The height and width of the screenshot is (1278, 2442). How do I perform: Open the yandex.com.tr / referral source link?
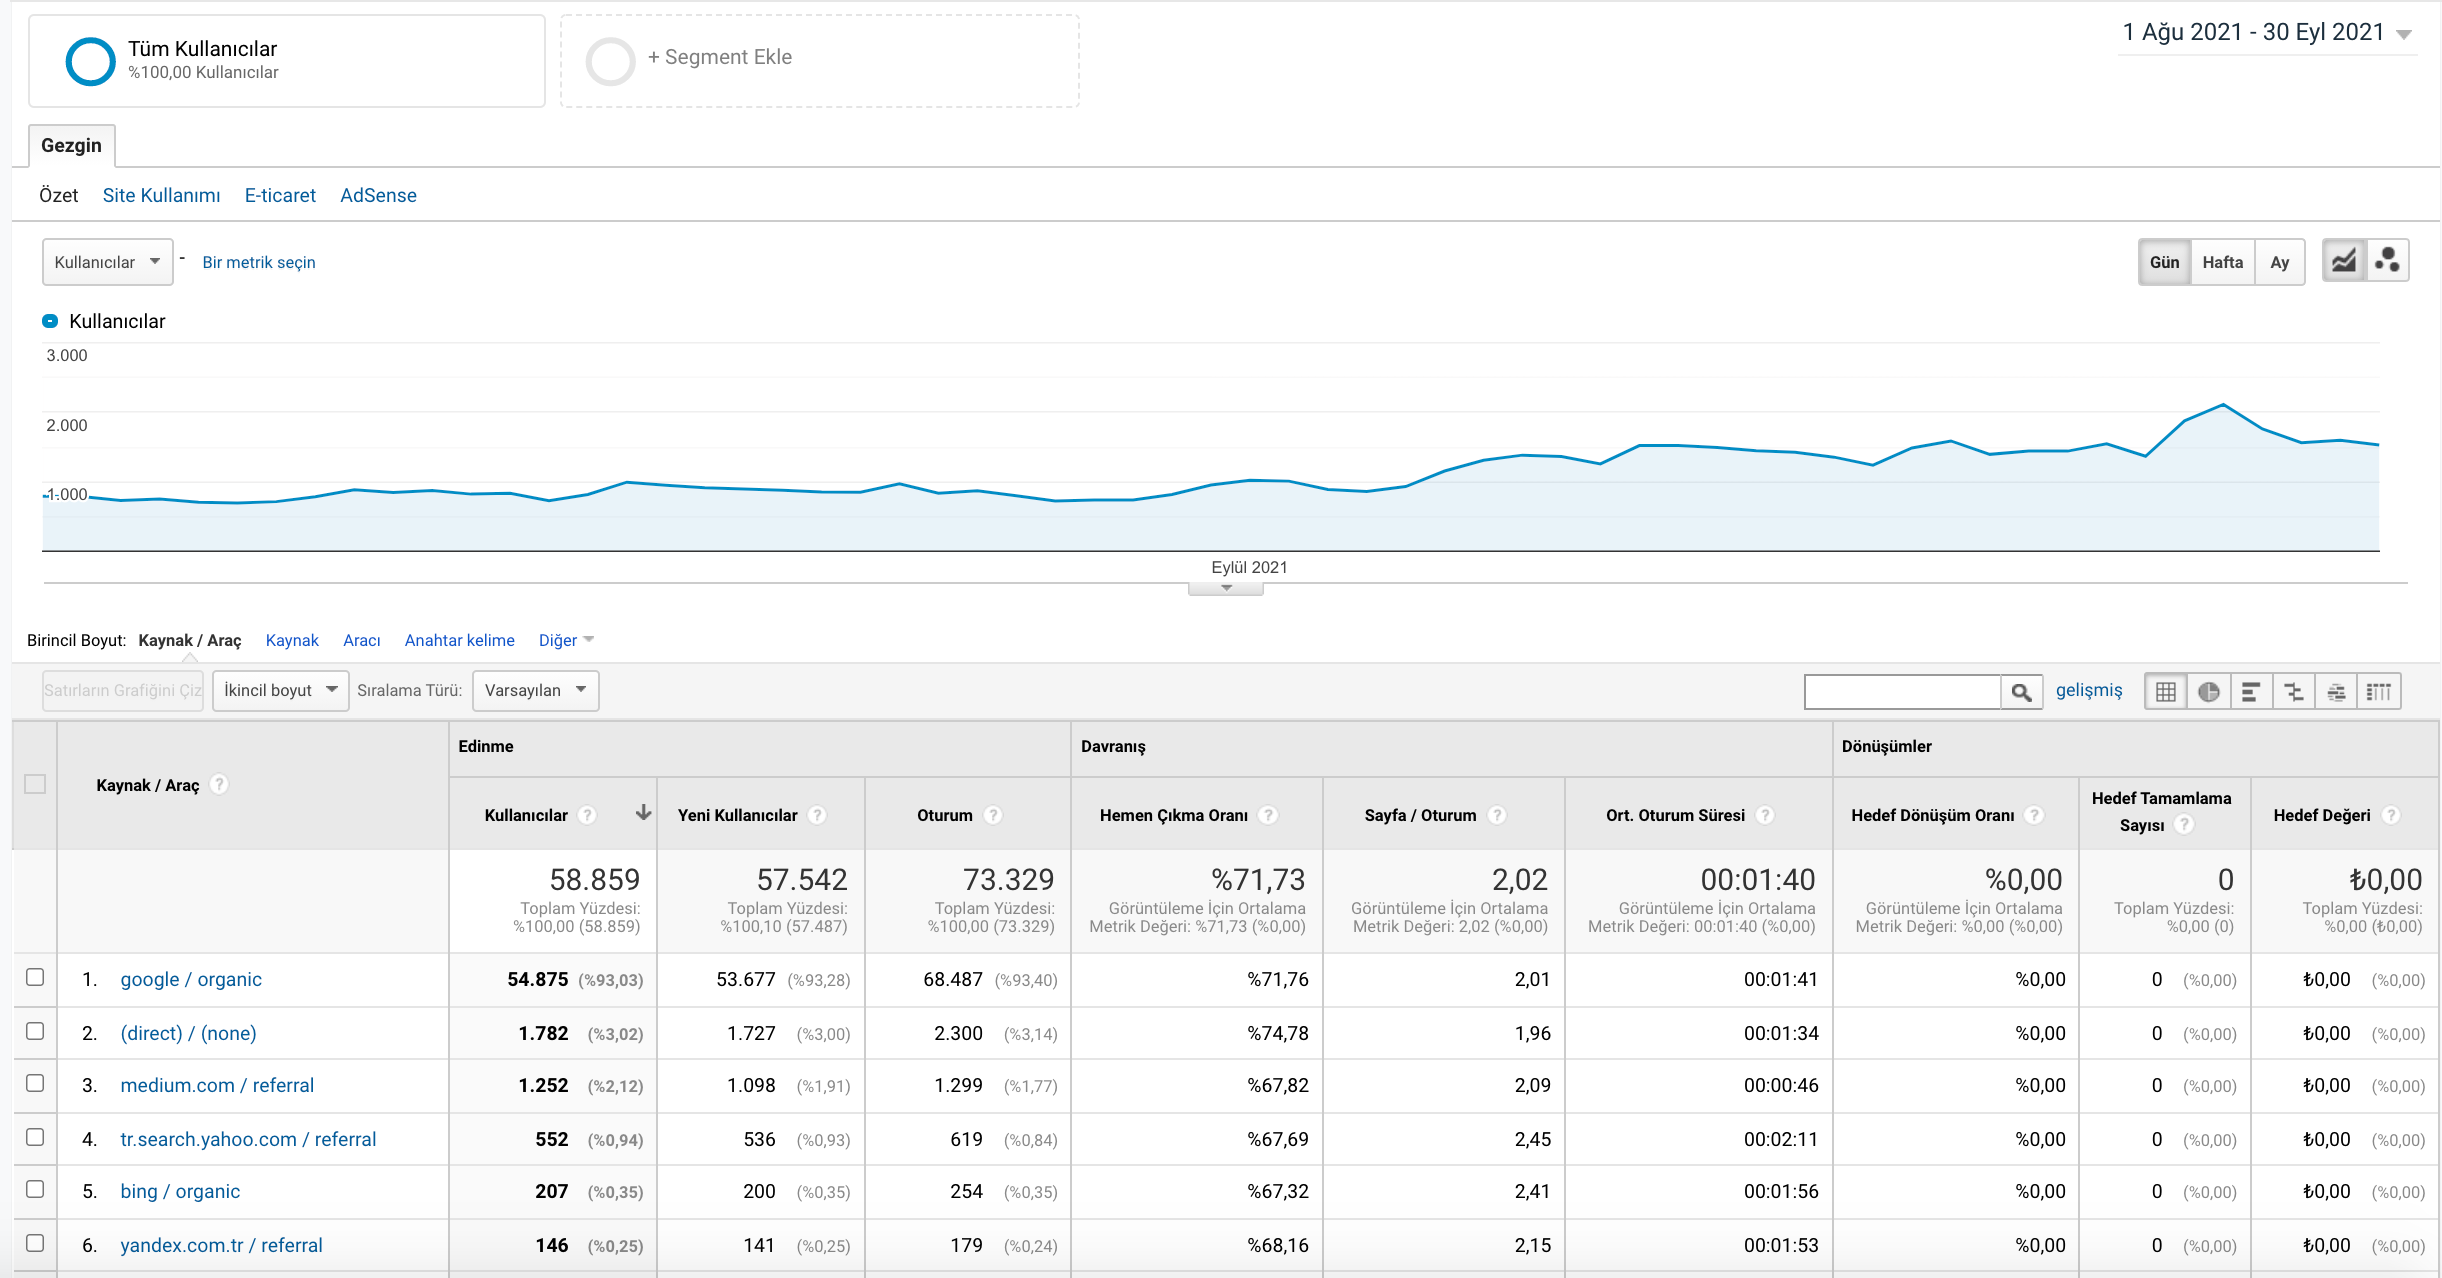(221, 1246)
